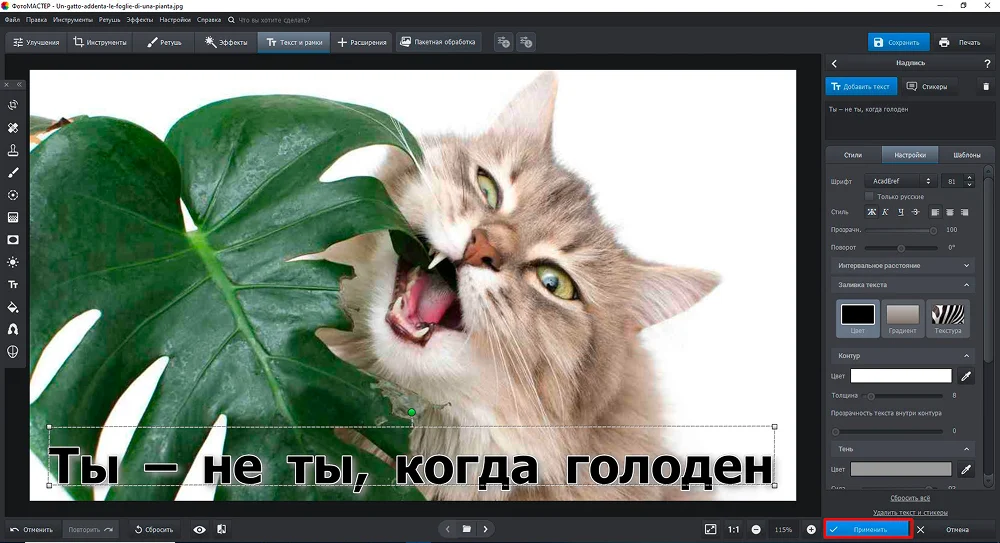Toggle strikethrough text style

click(x=915, y=212)
